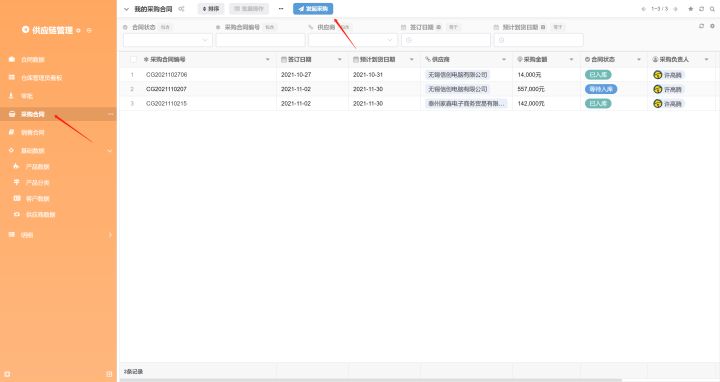The image size is (720, 382).
Task: Click the condition tag next to the 签订日期 filter
Action: coord(453,27)
